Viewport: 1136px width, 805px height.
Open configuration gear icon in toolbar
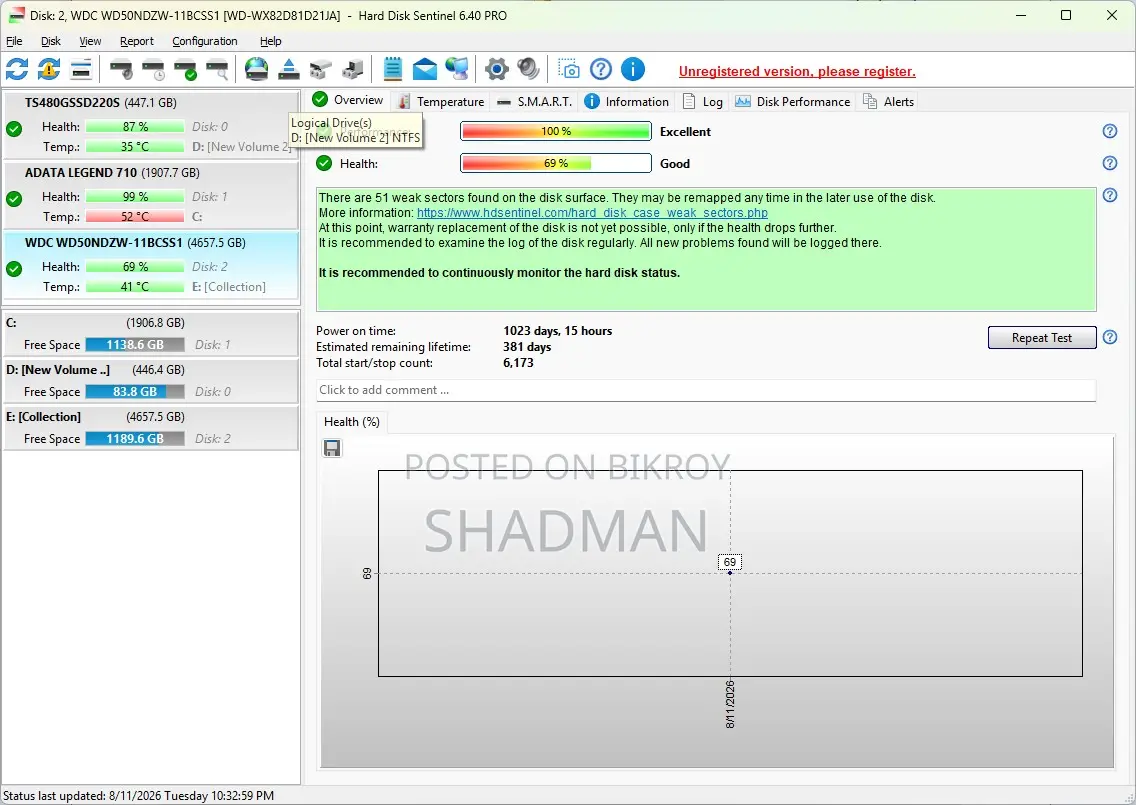(496, 70)
